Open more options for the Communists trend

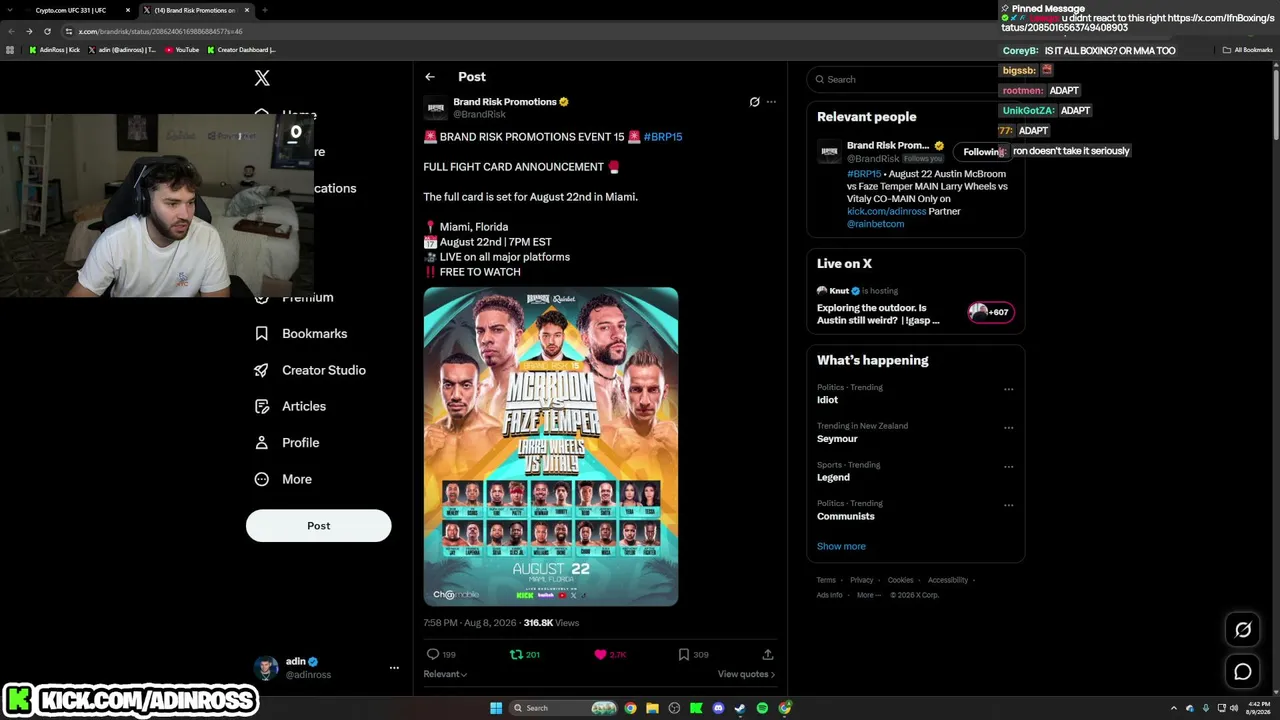(x=1008, y=505)
